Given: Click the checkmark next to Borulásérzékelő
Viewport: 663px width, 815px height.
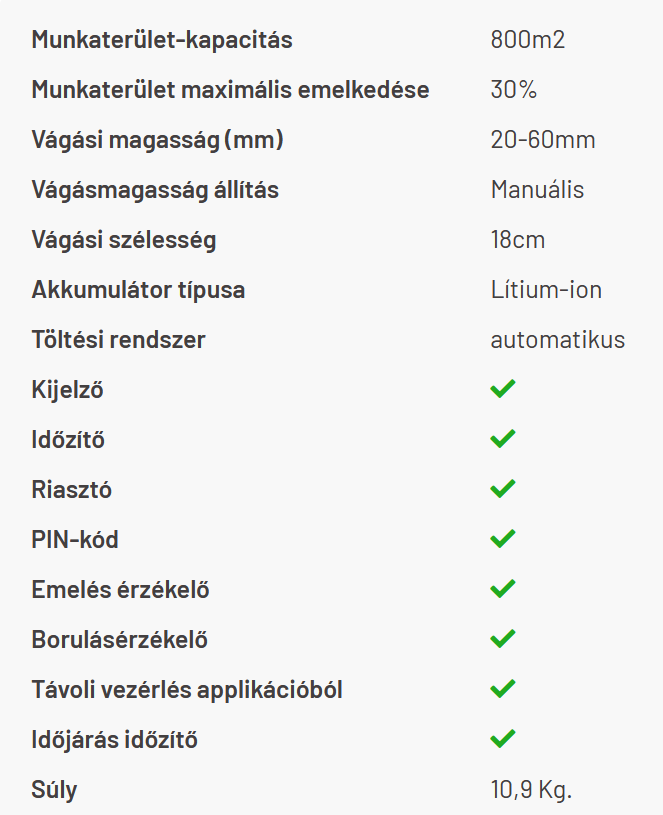Looking at the screenshot, I should click(502, 639).
